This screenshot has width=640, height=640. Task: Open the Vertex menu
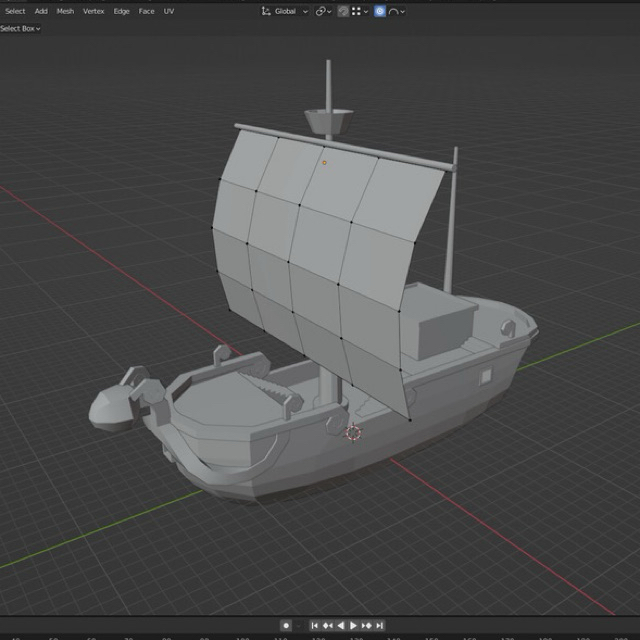(x=93, y=11)
